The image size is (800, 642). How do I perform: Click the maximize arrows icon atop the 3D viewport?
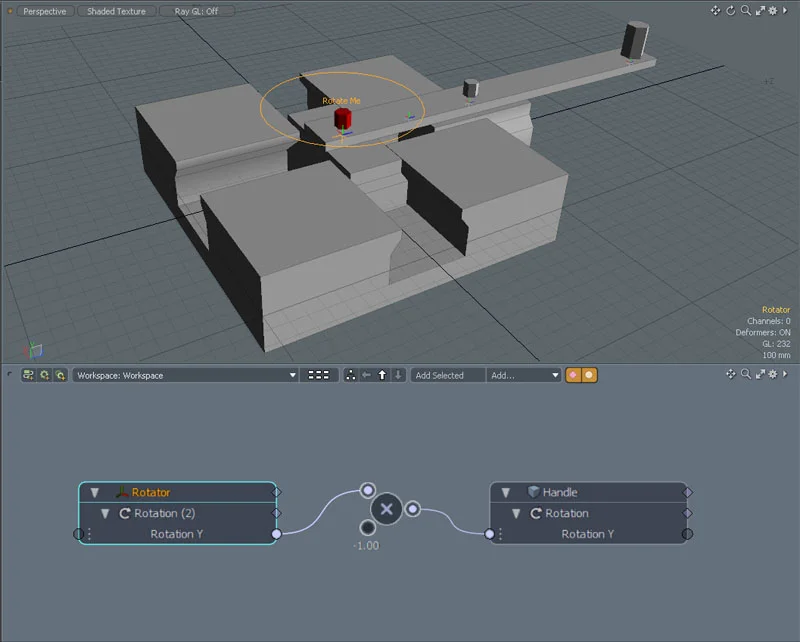[x=760, y=10]
